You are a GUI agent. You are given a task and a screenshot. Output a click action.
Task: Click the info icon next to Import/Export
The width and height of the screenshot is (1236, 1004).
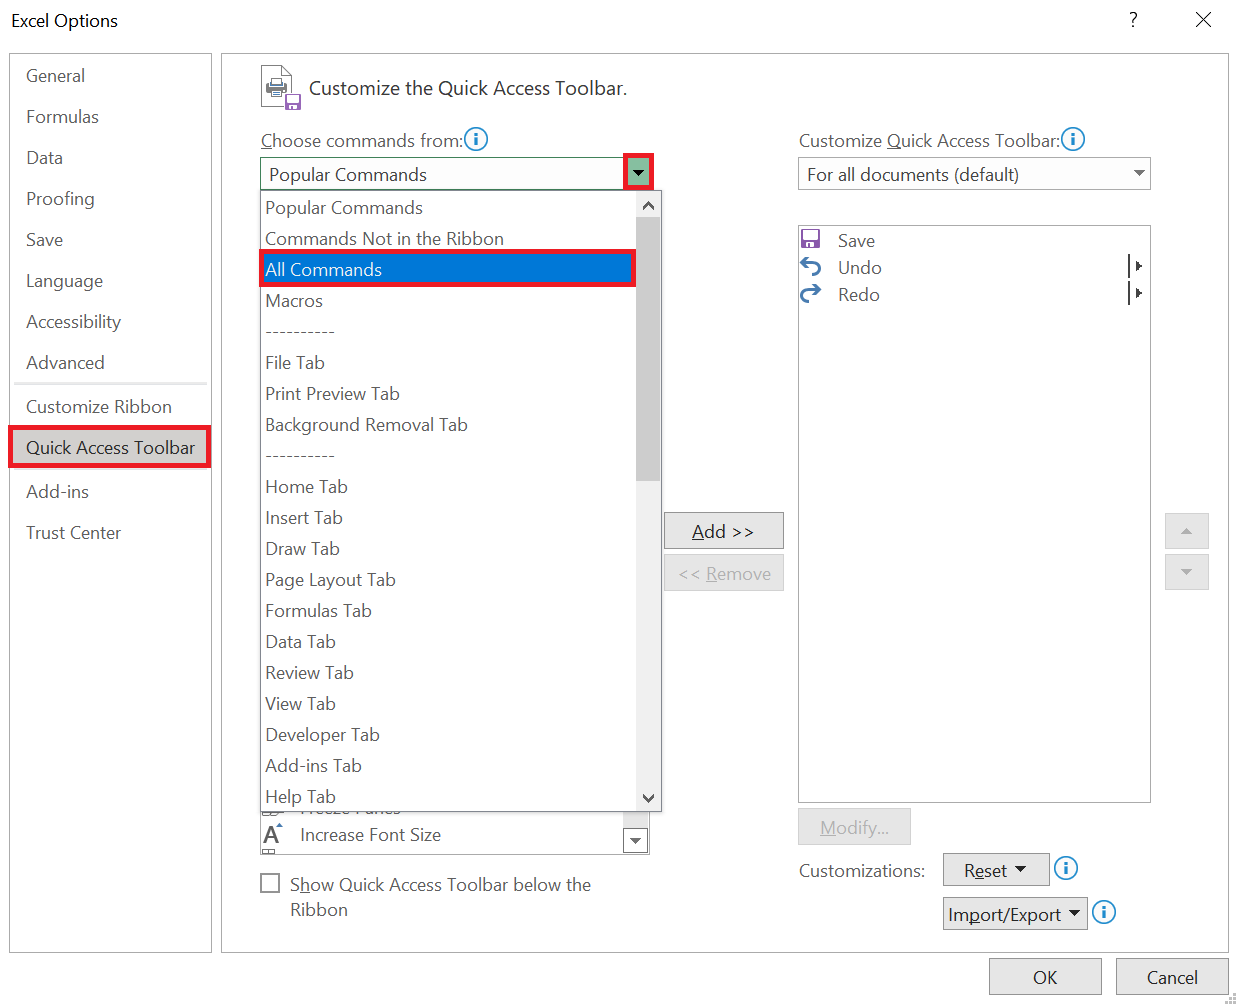(1105, 912)
